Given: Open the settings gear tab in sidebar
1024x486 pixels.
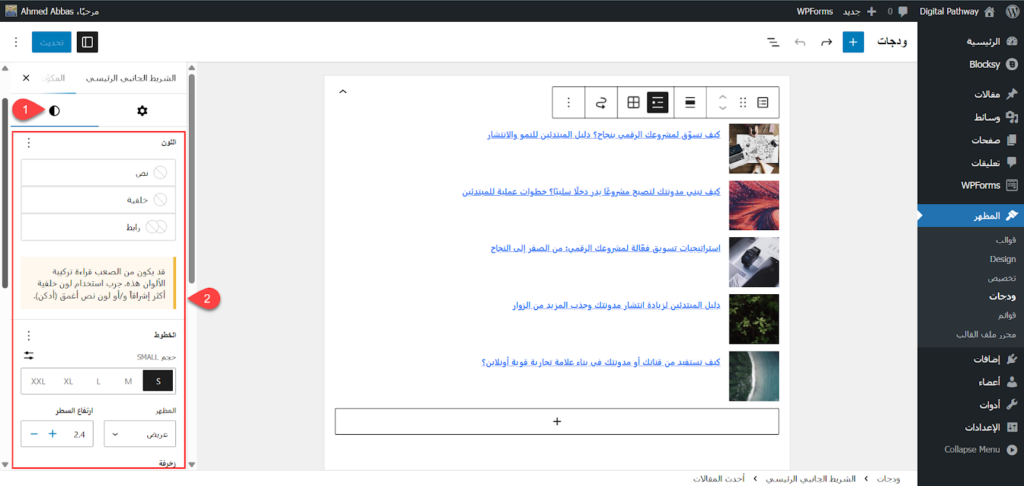Looking at the screenshot, I should (x=142, y=110).
